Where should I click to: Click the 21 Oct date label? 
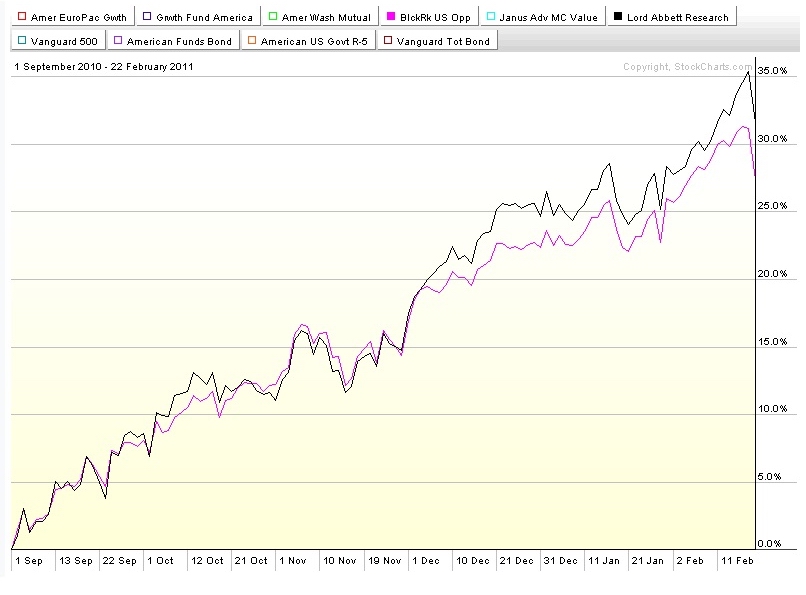251,561
